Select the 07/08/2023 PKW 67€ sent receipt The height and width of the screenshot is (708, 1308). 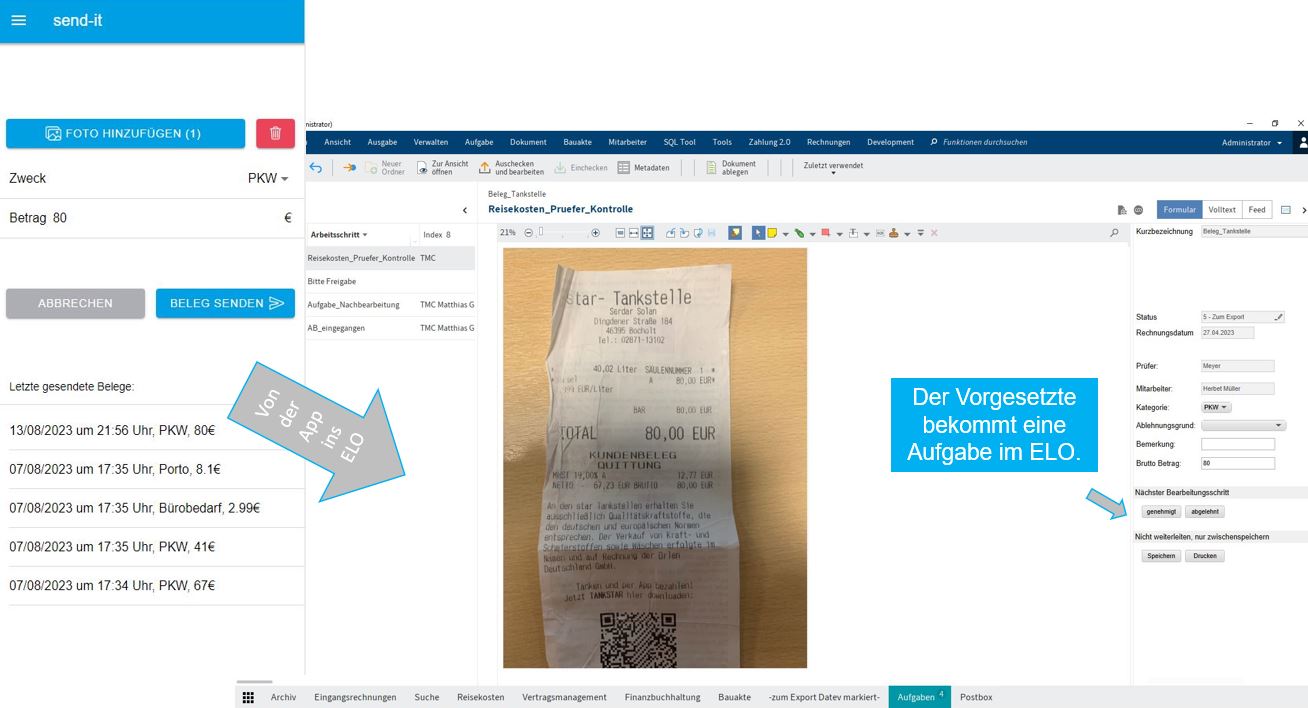coord(152,586)
